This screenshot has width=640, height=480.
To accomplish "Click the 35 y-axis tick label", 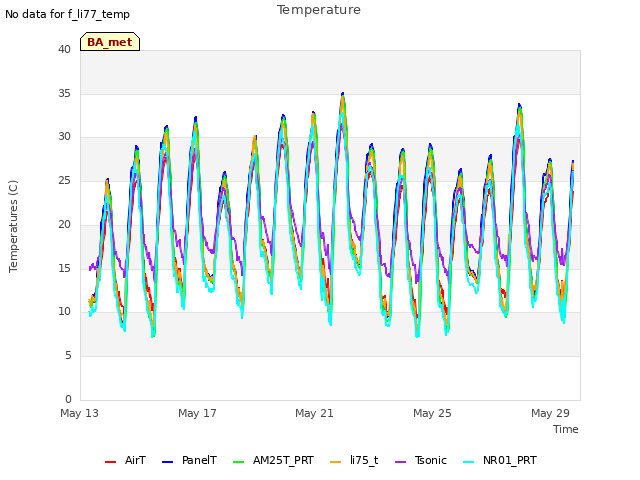I will [64, 93].
